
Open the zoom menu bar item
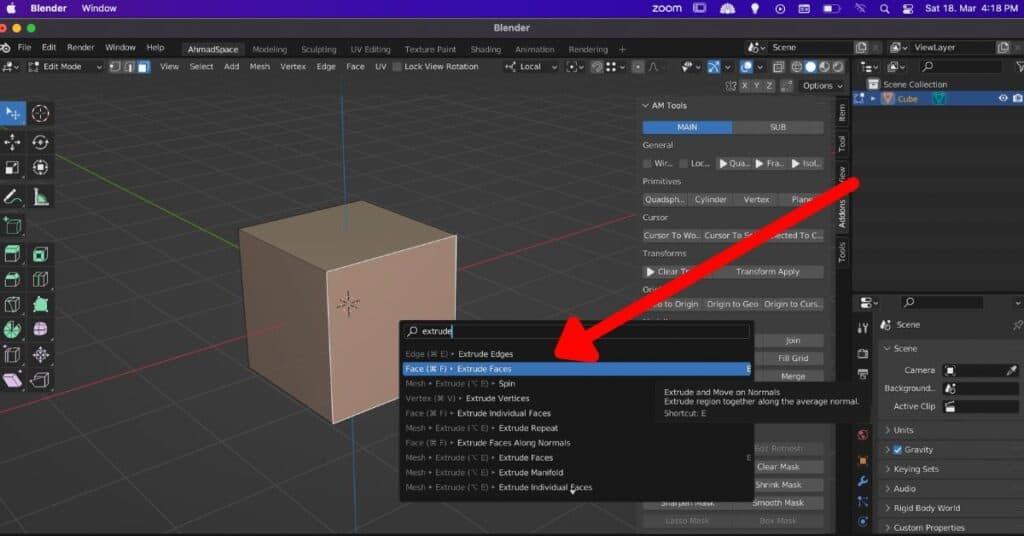667,8
